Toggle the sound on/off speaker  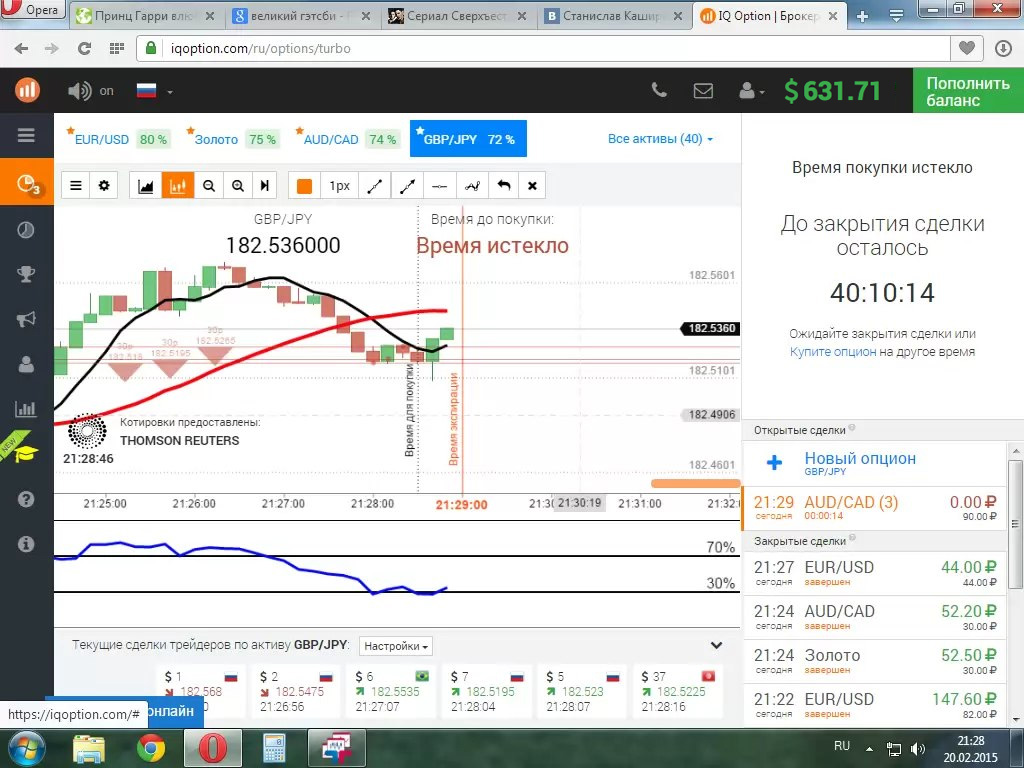pyautogui.click(x=80, y=91)
